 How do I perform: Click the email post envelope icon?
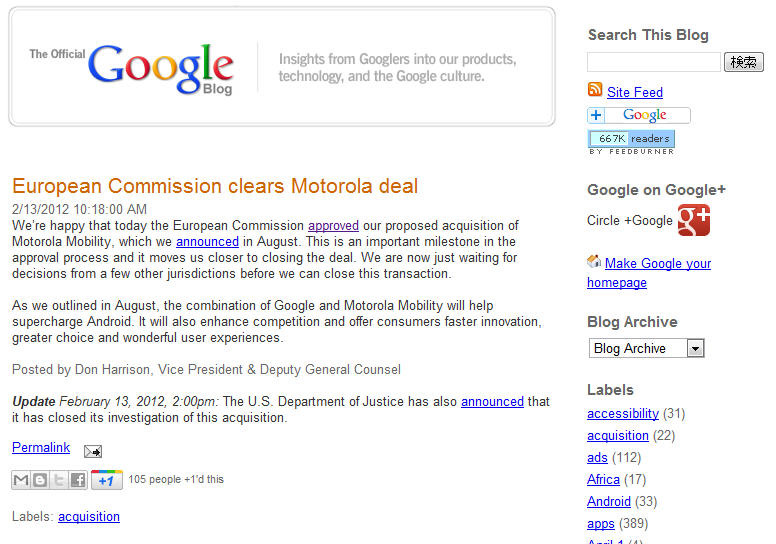(x=92, y=451)
